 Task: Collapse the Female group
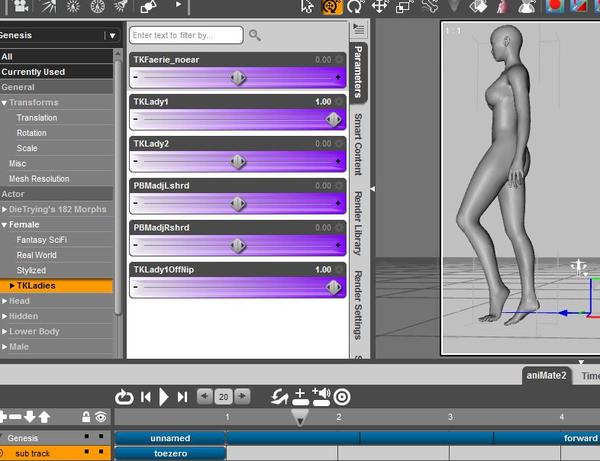4,225
